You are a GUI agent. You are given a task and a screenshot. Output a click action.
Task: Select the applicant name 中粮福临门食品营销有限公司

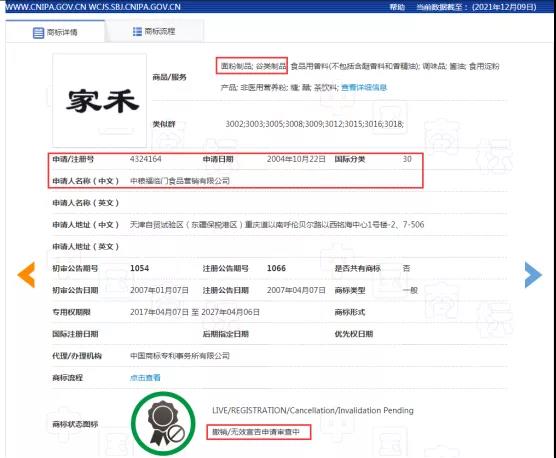pos(180,181)
